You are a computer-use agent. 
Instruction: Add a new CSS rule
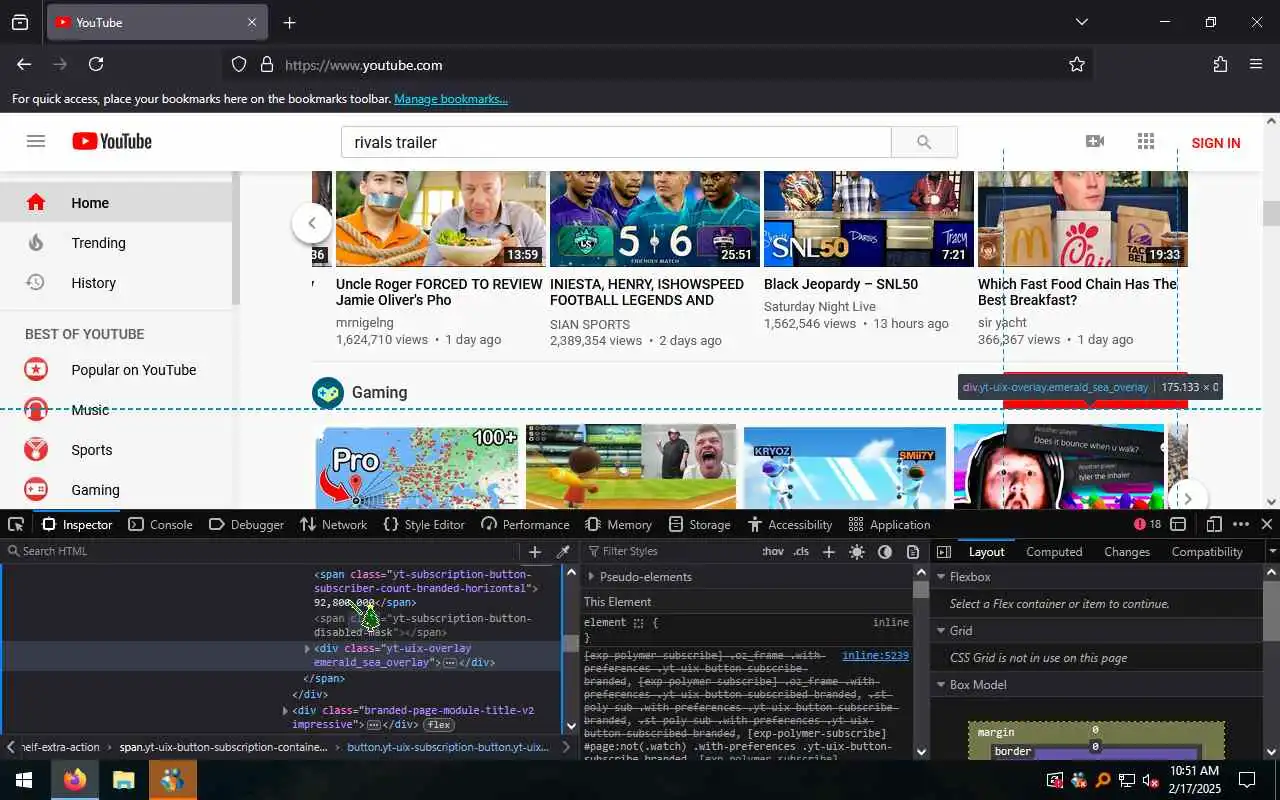pyautogui.click(x=828, y=552)
